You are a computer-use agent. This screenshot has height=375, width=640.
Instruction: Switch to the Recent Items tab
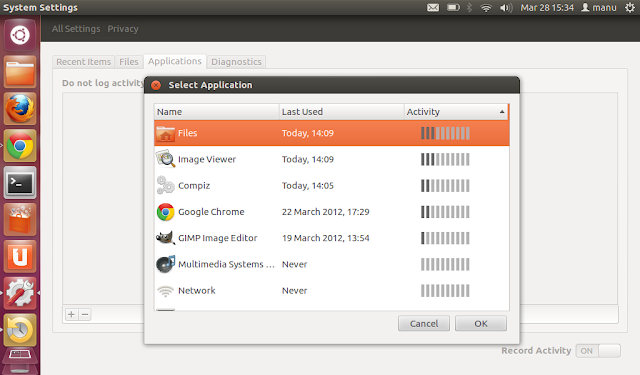[x=84, y=62]
